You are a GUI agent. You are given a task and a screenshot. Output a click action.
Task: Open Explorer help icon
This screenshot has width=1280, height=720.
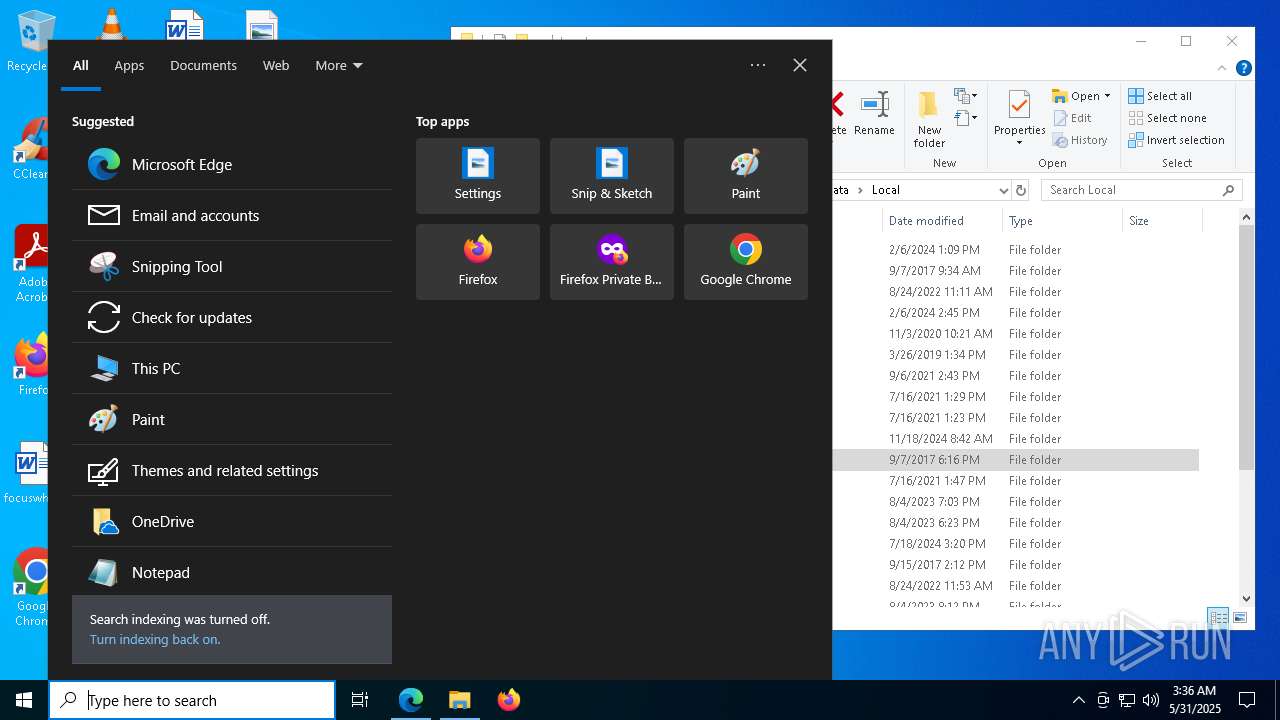click(x=1244, y=68)
